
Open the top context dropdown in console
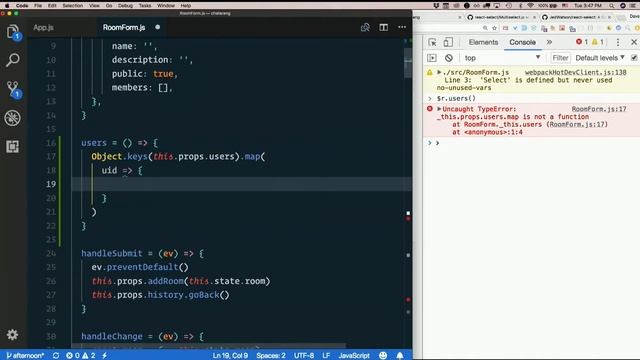click(x=502, y=58)
